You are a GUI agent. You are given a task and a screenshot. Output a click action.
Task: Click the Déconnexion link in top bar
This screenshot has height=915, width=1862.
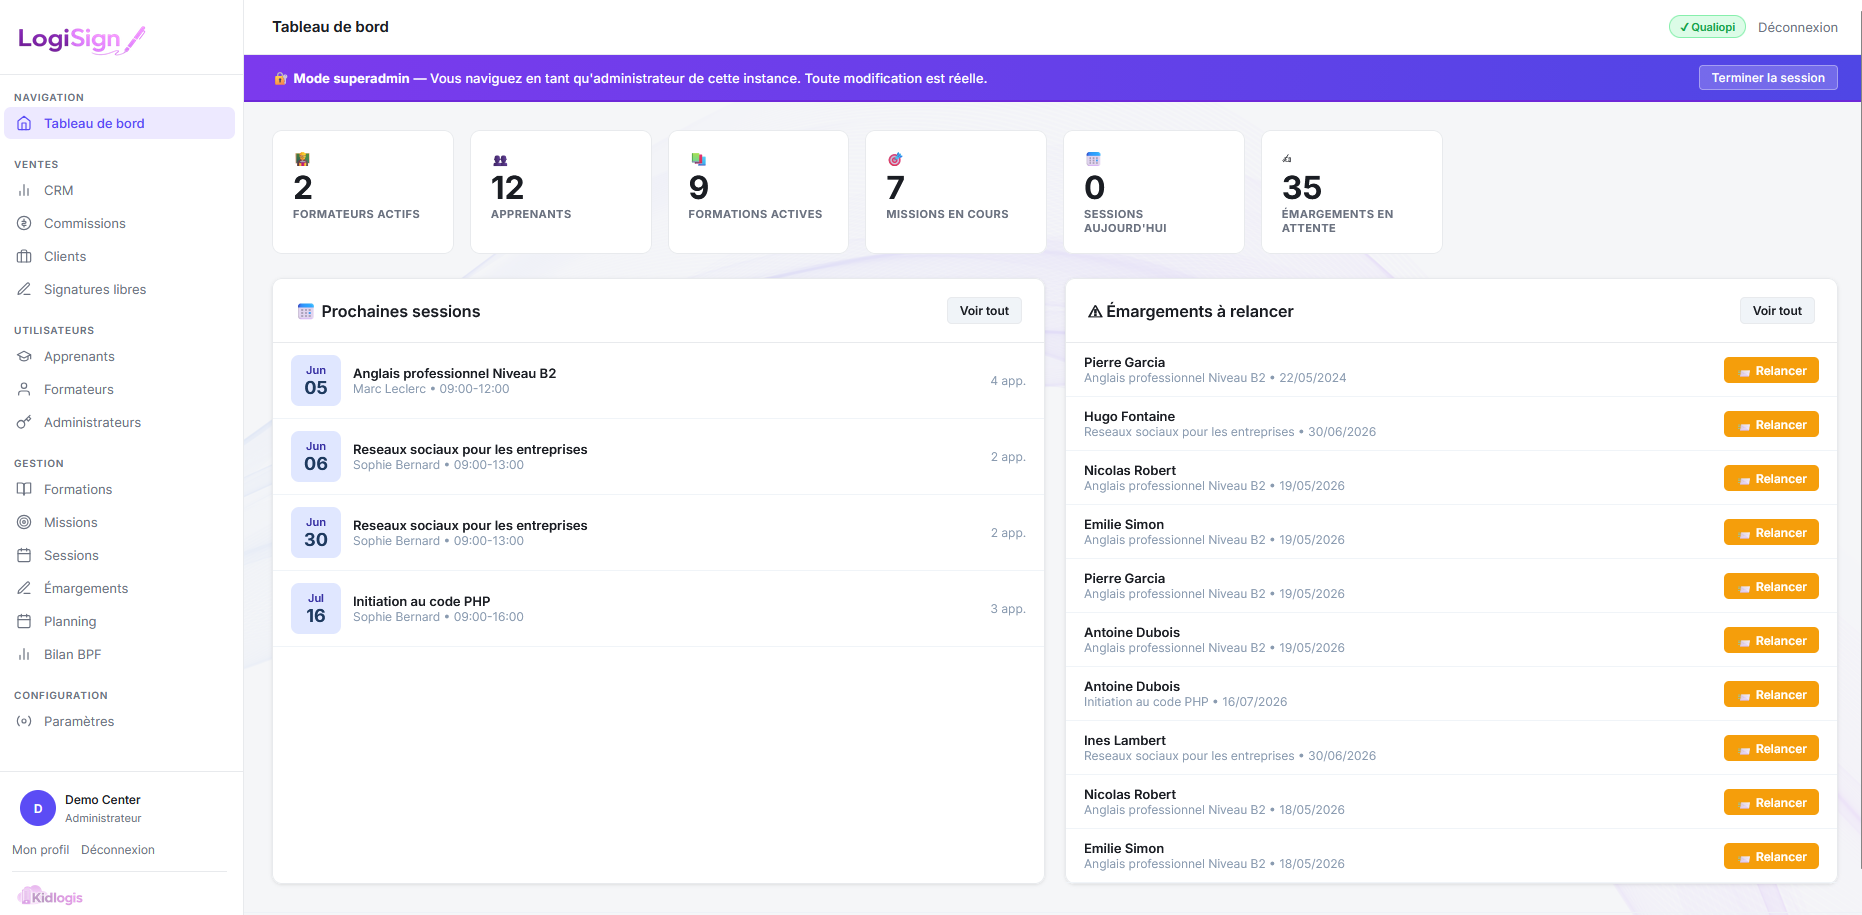(x=1797, y=27)
